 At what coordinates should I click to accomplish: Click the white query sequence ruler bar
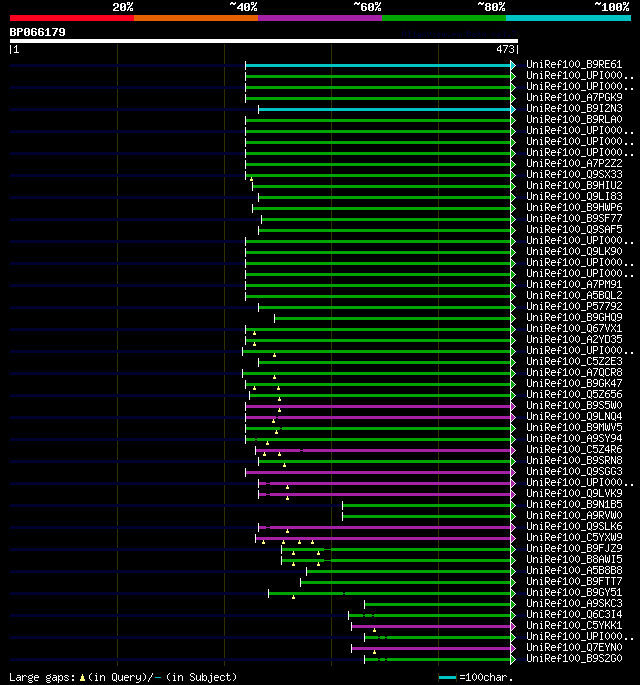click(x=264, y=41)
